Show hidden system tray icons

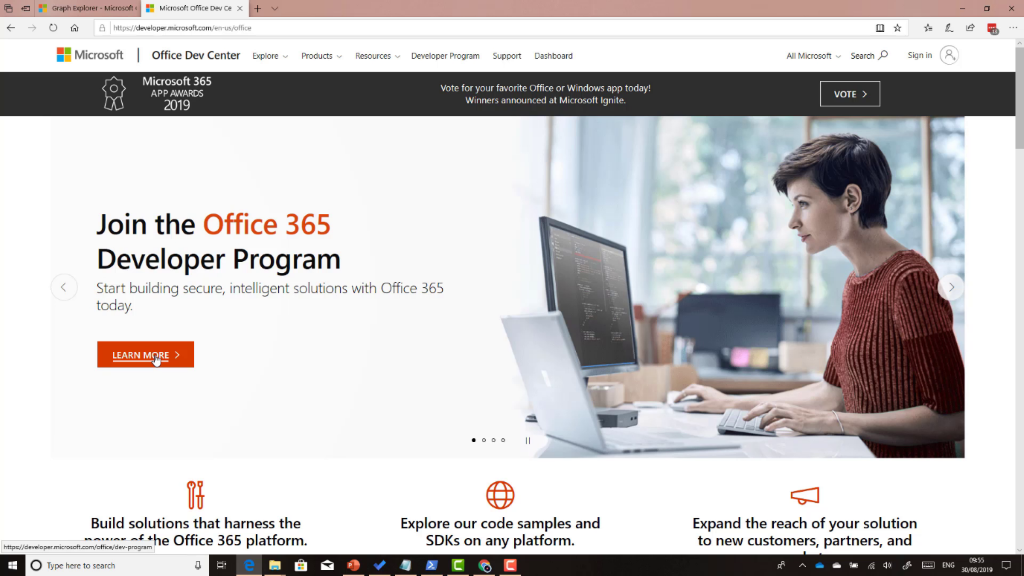click(802, 566)
